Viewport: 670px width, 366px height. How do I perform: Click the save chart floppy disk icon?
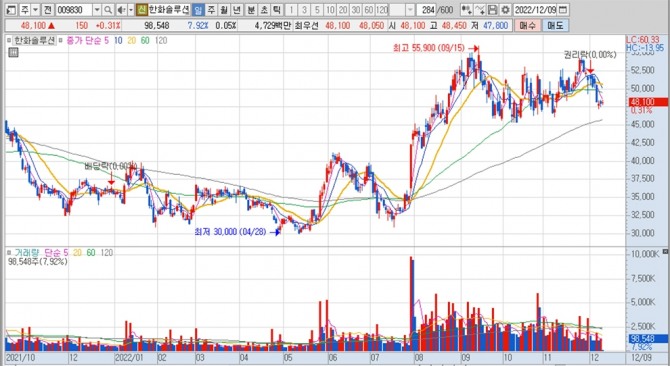click(x=492, y=10)
